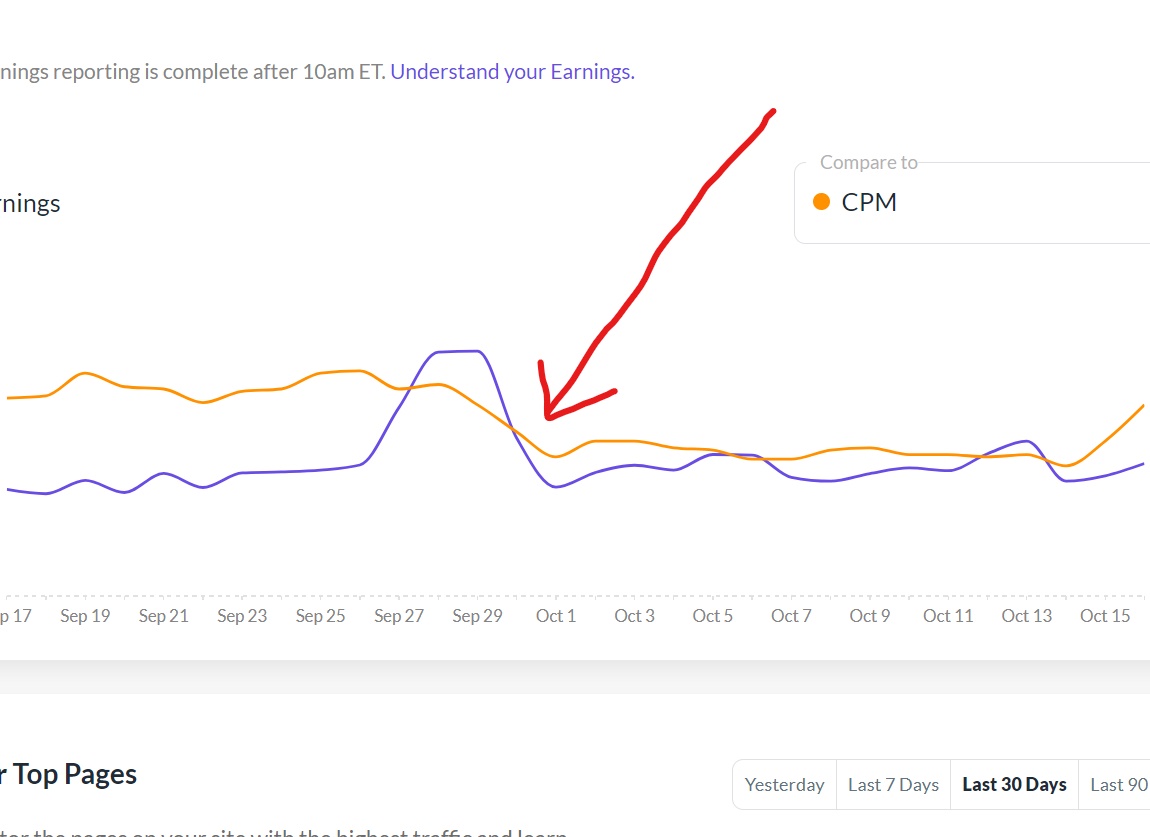Click the Oct 15 date label
Screen dimensions: 1150x837
click(x=1105, y=616)
